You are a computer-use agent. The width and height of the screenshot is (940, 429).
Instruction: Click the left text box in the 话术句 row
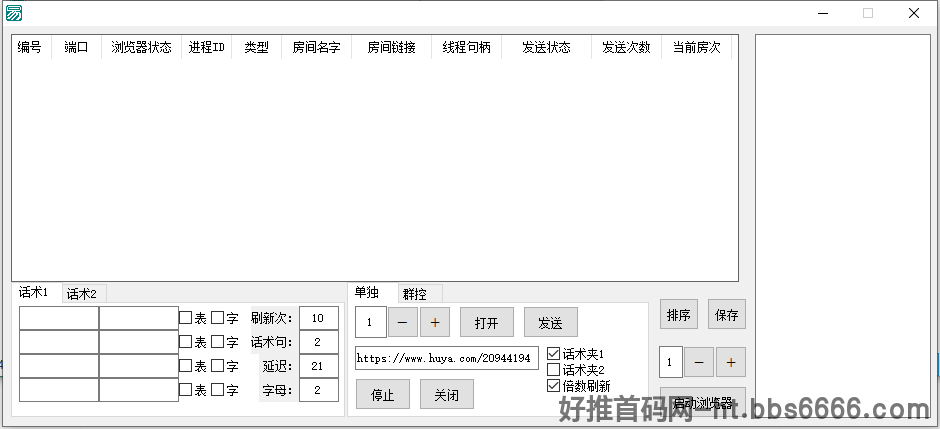(59, 342)
